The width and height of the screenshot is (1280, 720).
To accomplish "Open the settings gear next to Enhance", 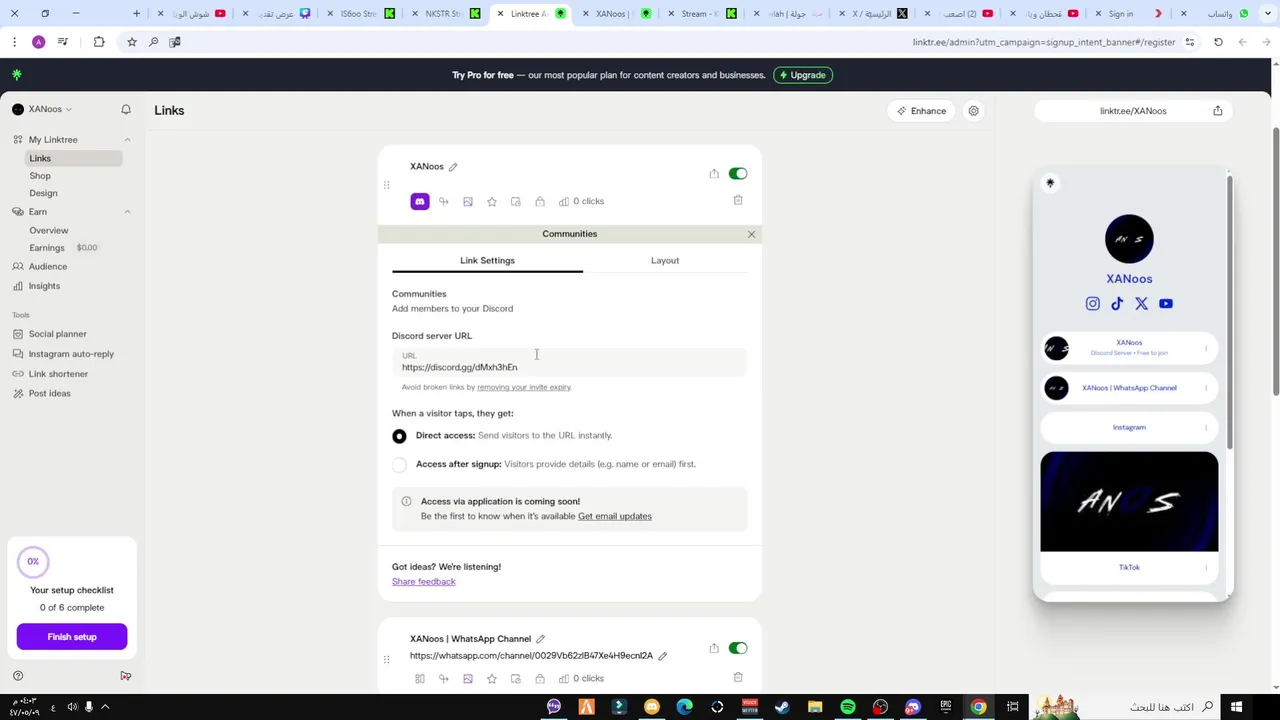I will click(x=973, y=111).
